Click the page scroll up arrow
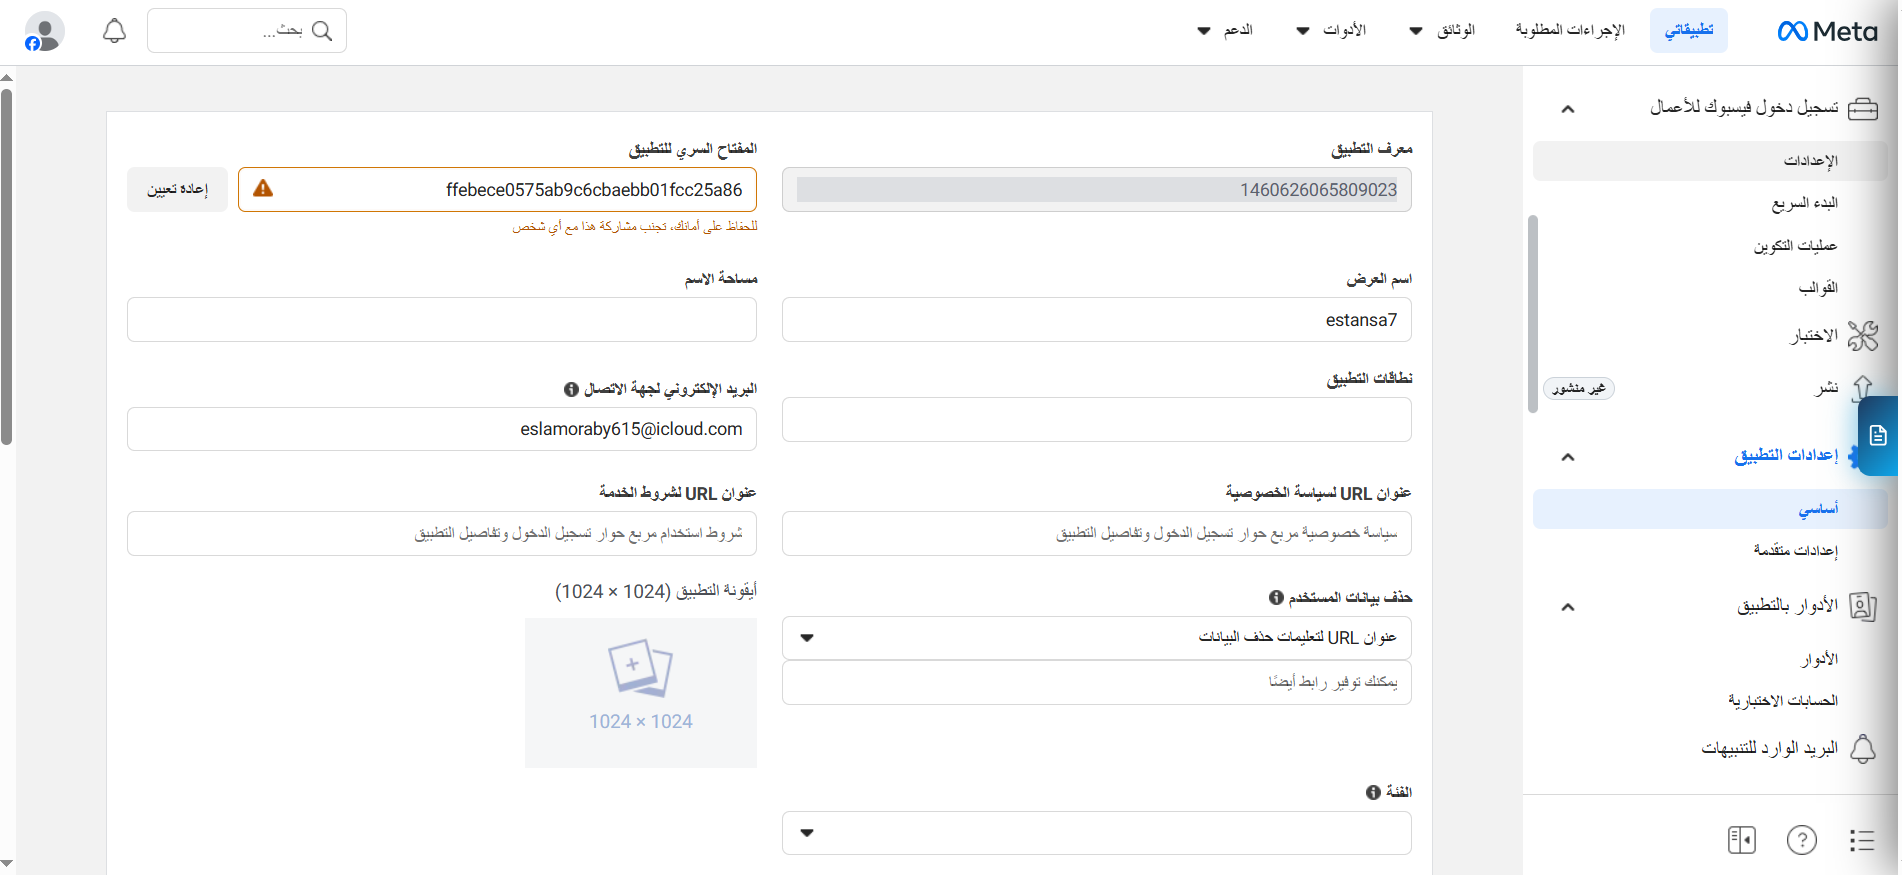Viewport: 1902px width, 875px height. point(7,77)
